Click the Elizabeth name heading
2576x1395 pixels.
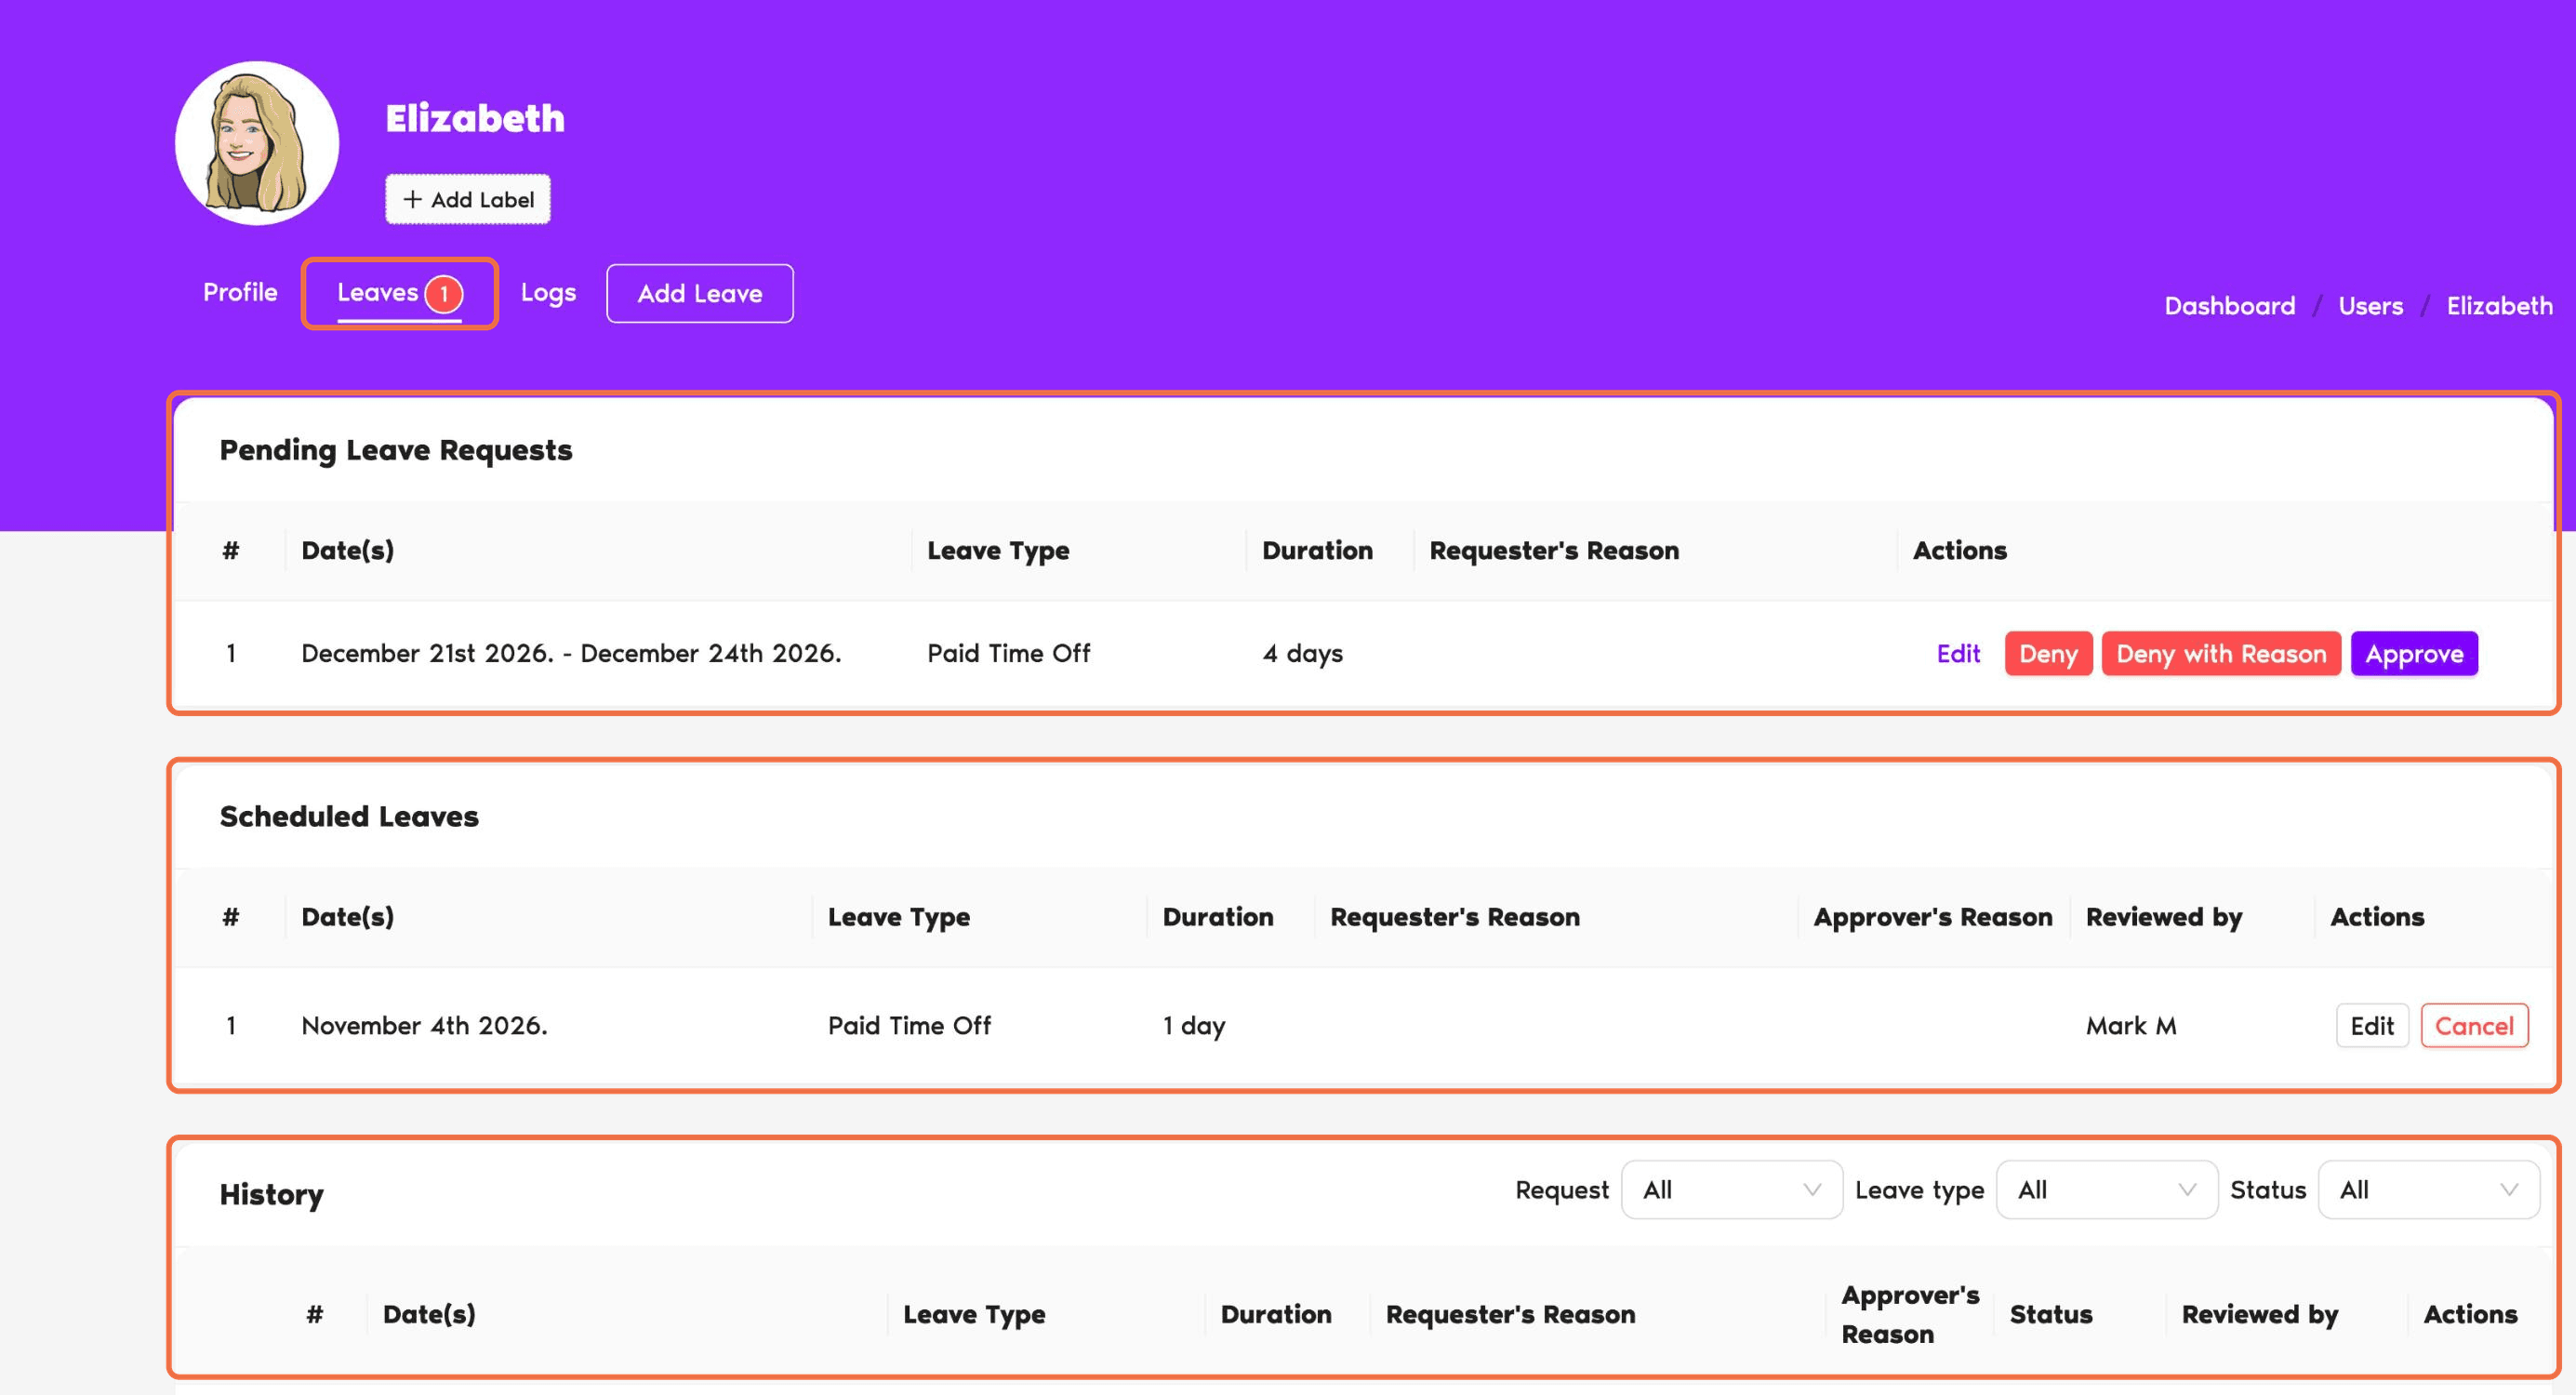(475, 118)
